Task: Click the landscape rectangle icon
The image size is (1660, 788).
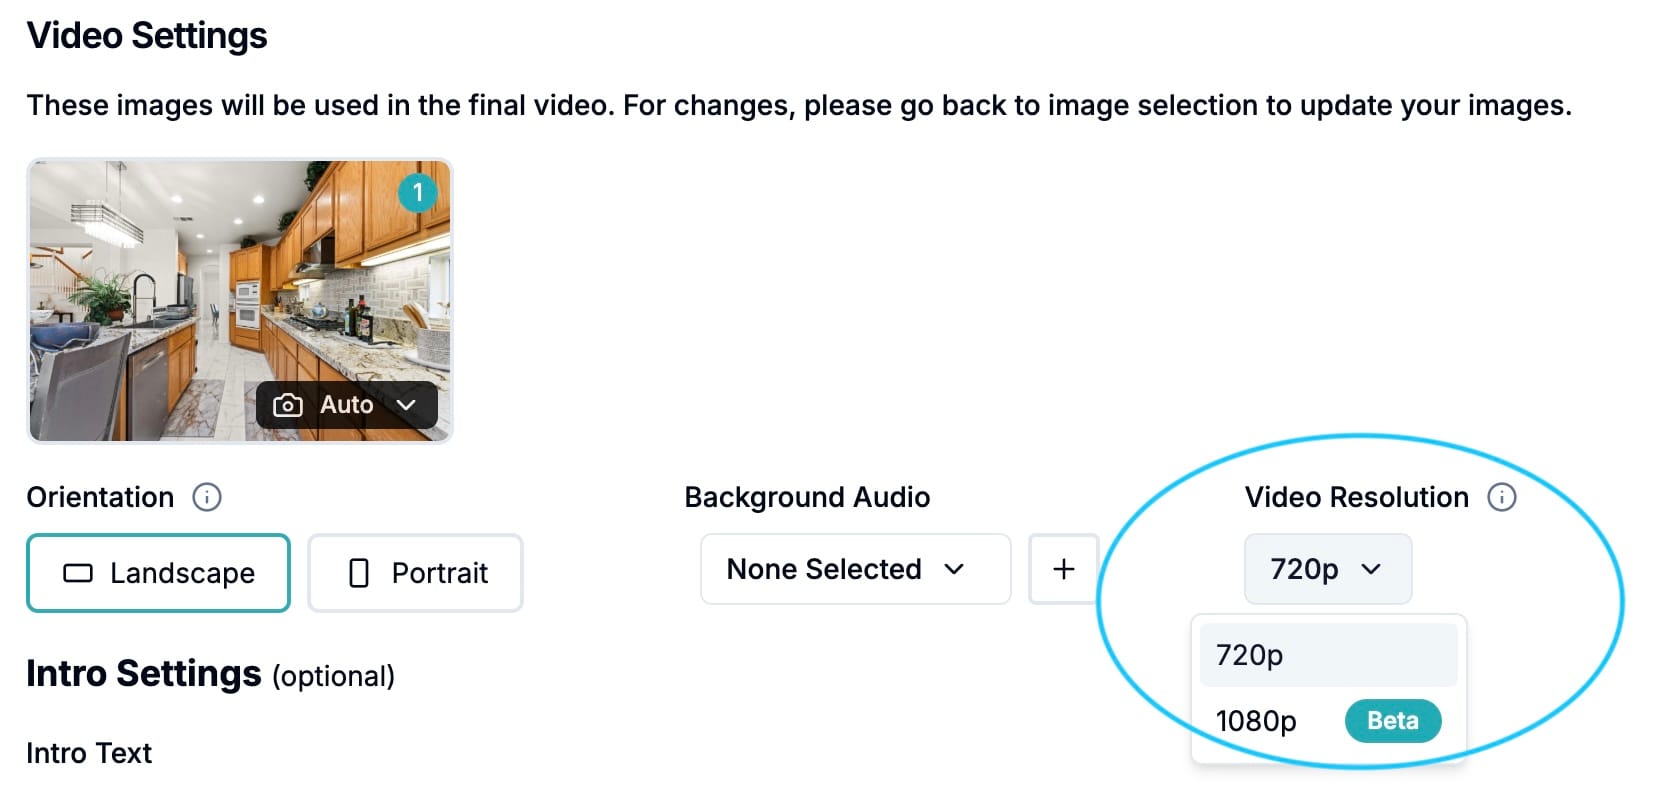Action: click(78, 573)
